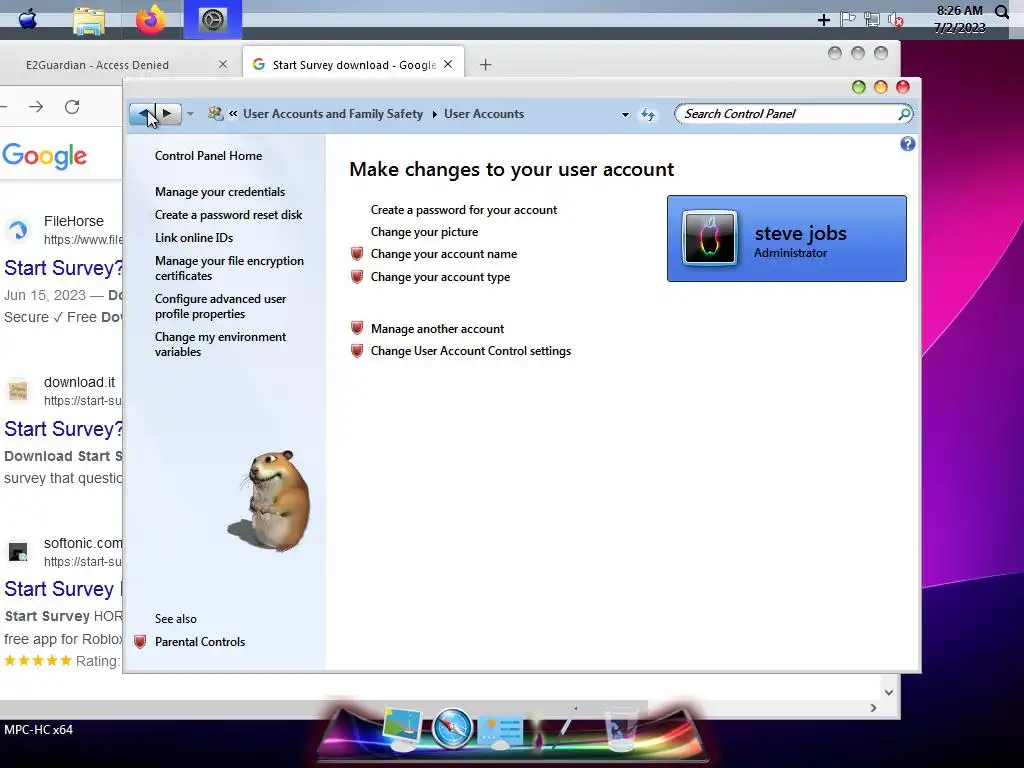Click the User Accounts breadcrumb icon
Image resolution: width=1024 pixels, height=768 pixels.
pos(216,114)
